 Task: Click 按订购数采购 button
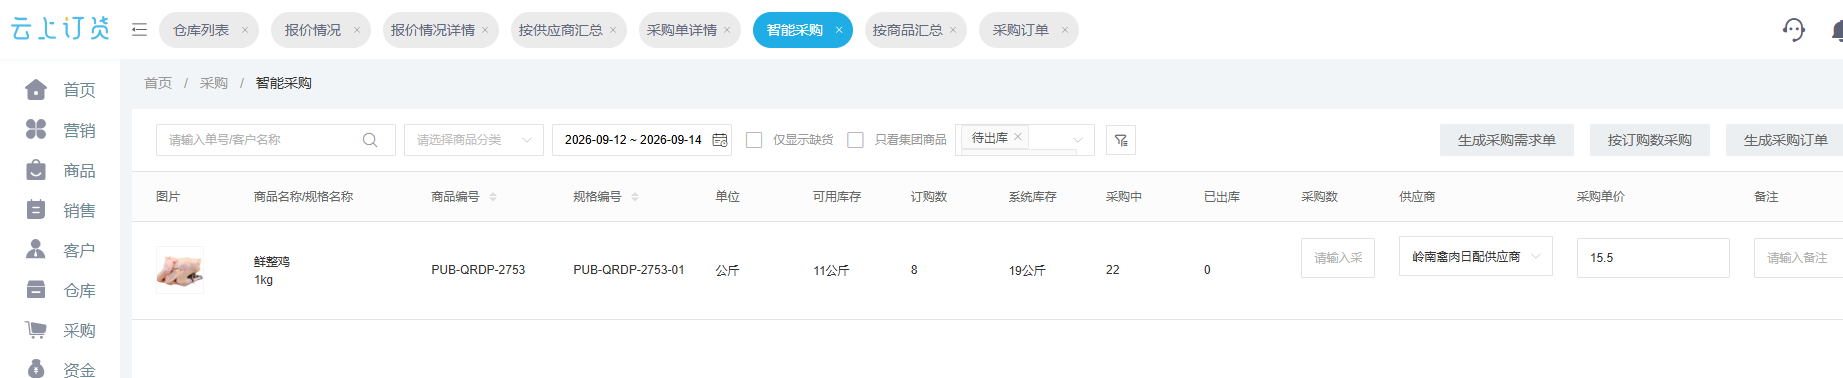point(1650,140)
